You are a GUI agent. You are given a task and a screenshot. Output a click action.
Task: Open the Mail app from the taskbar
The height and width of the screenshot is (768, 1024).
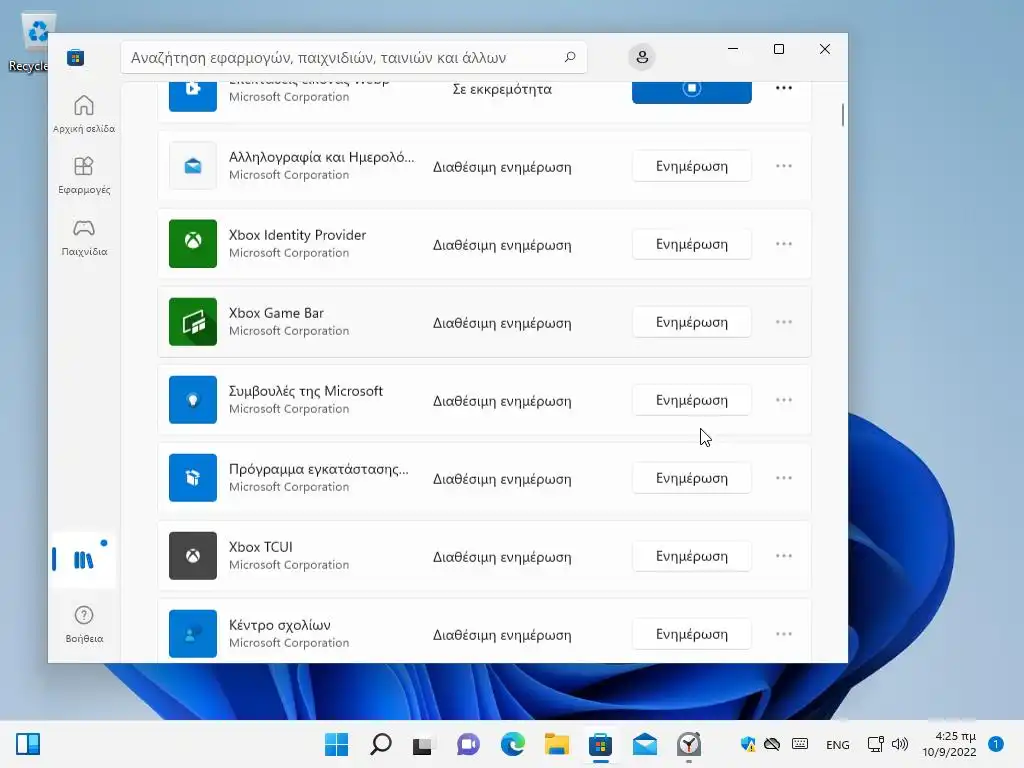click(x=645, y=744)
